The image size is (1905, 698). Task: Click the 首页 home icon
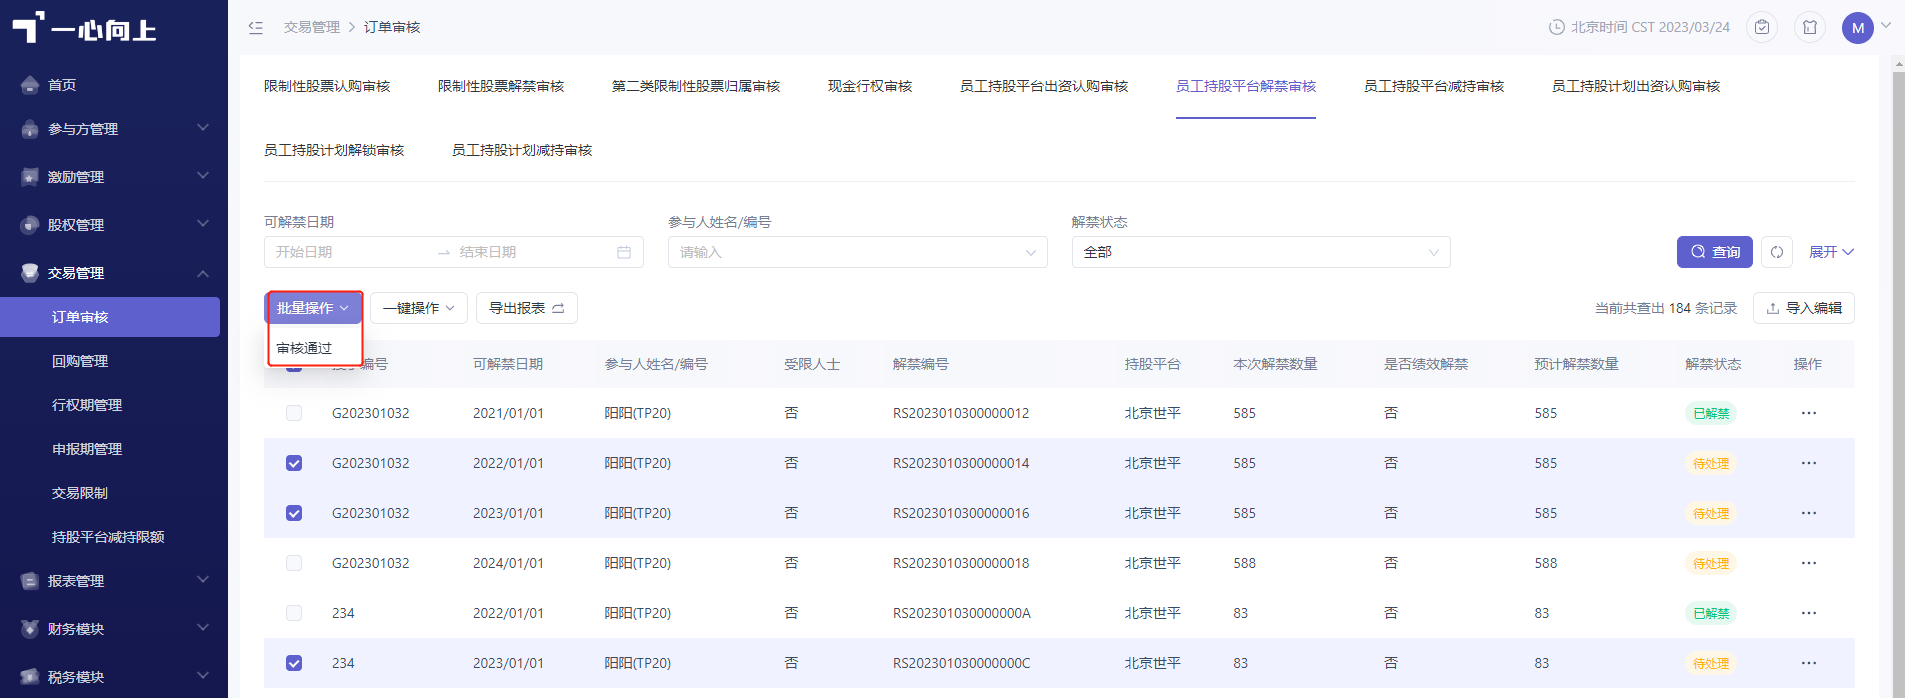point(30,85)
